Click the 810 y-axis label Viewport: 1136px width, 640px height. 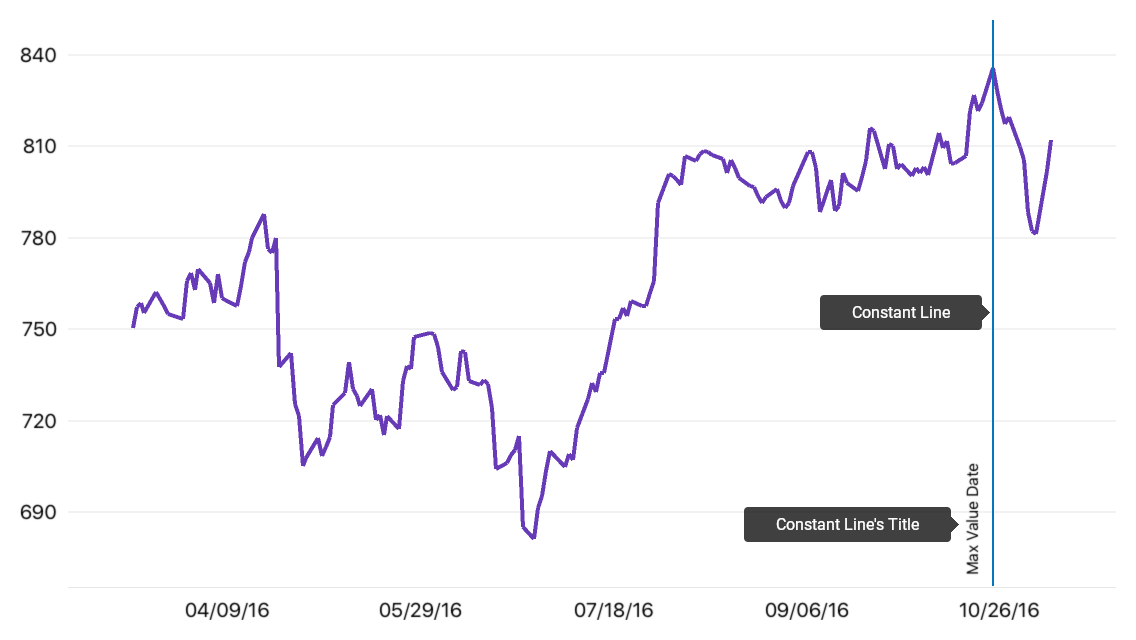tap(38, 146)
